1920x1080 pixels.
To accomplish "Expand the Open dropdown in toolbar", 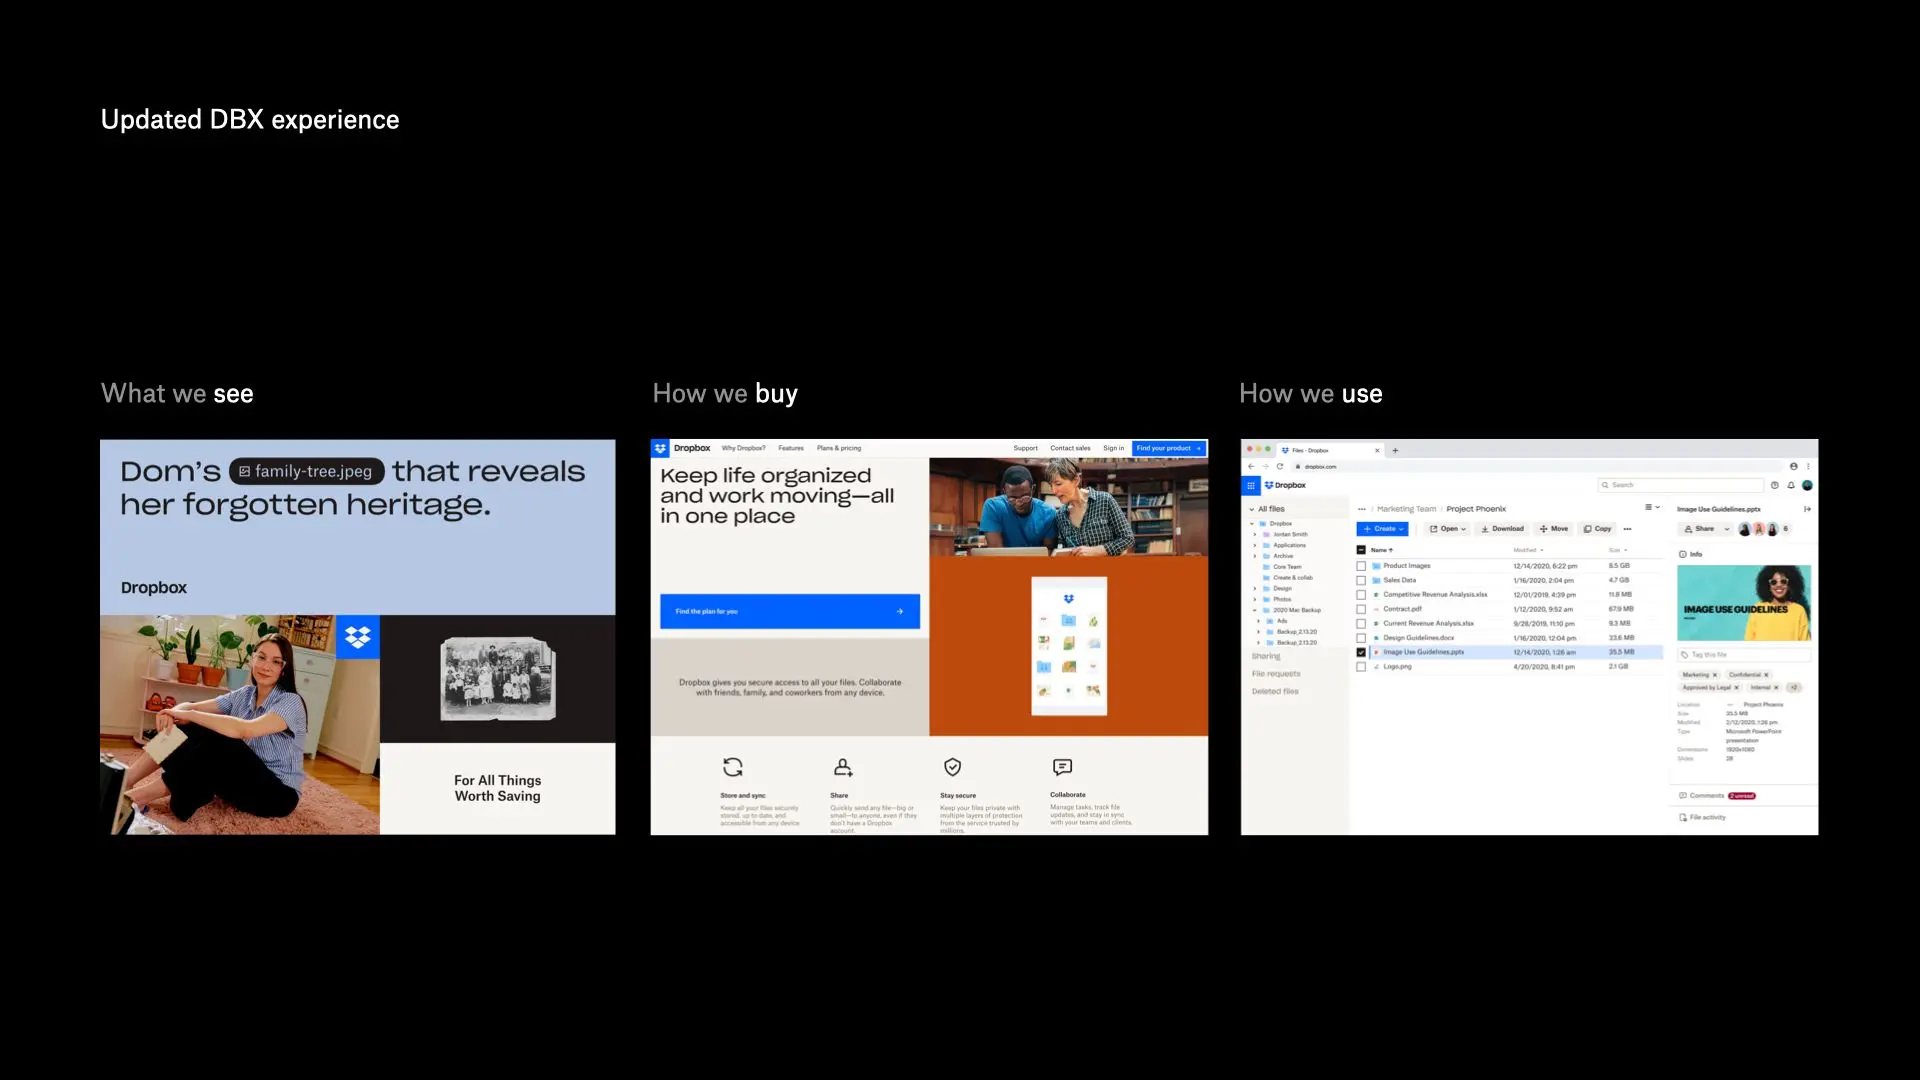I will click(1447, 529).
